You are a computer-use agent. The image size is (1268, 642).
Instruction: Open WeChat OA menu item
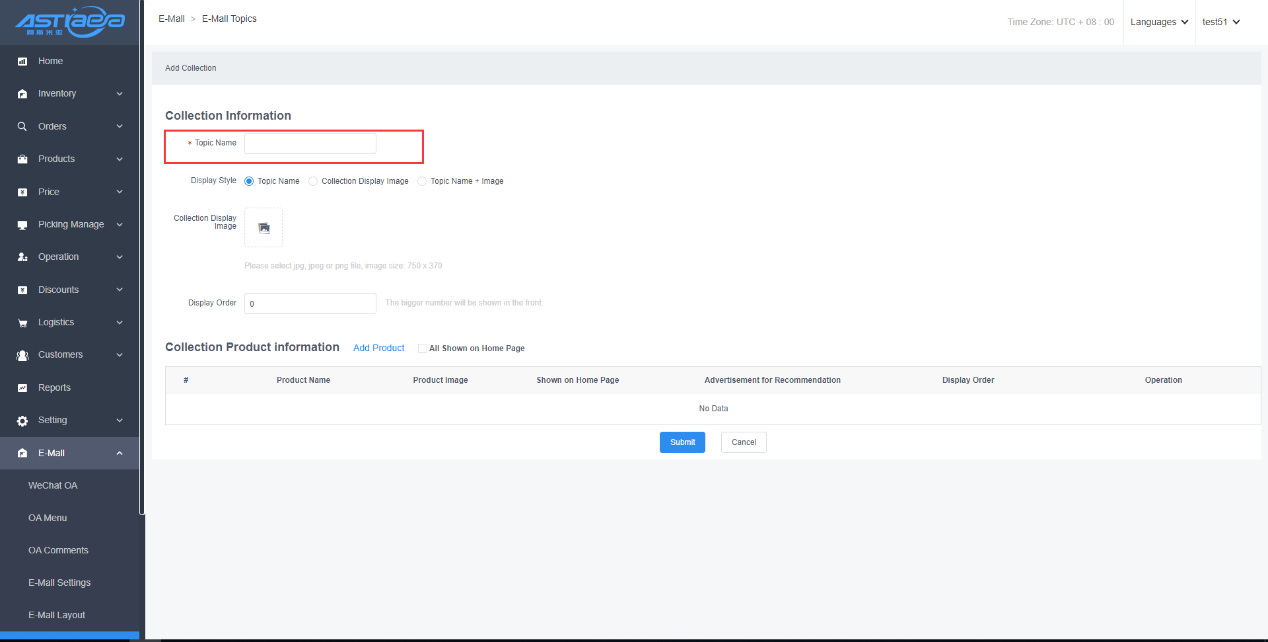tap(53, 485)
